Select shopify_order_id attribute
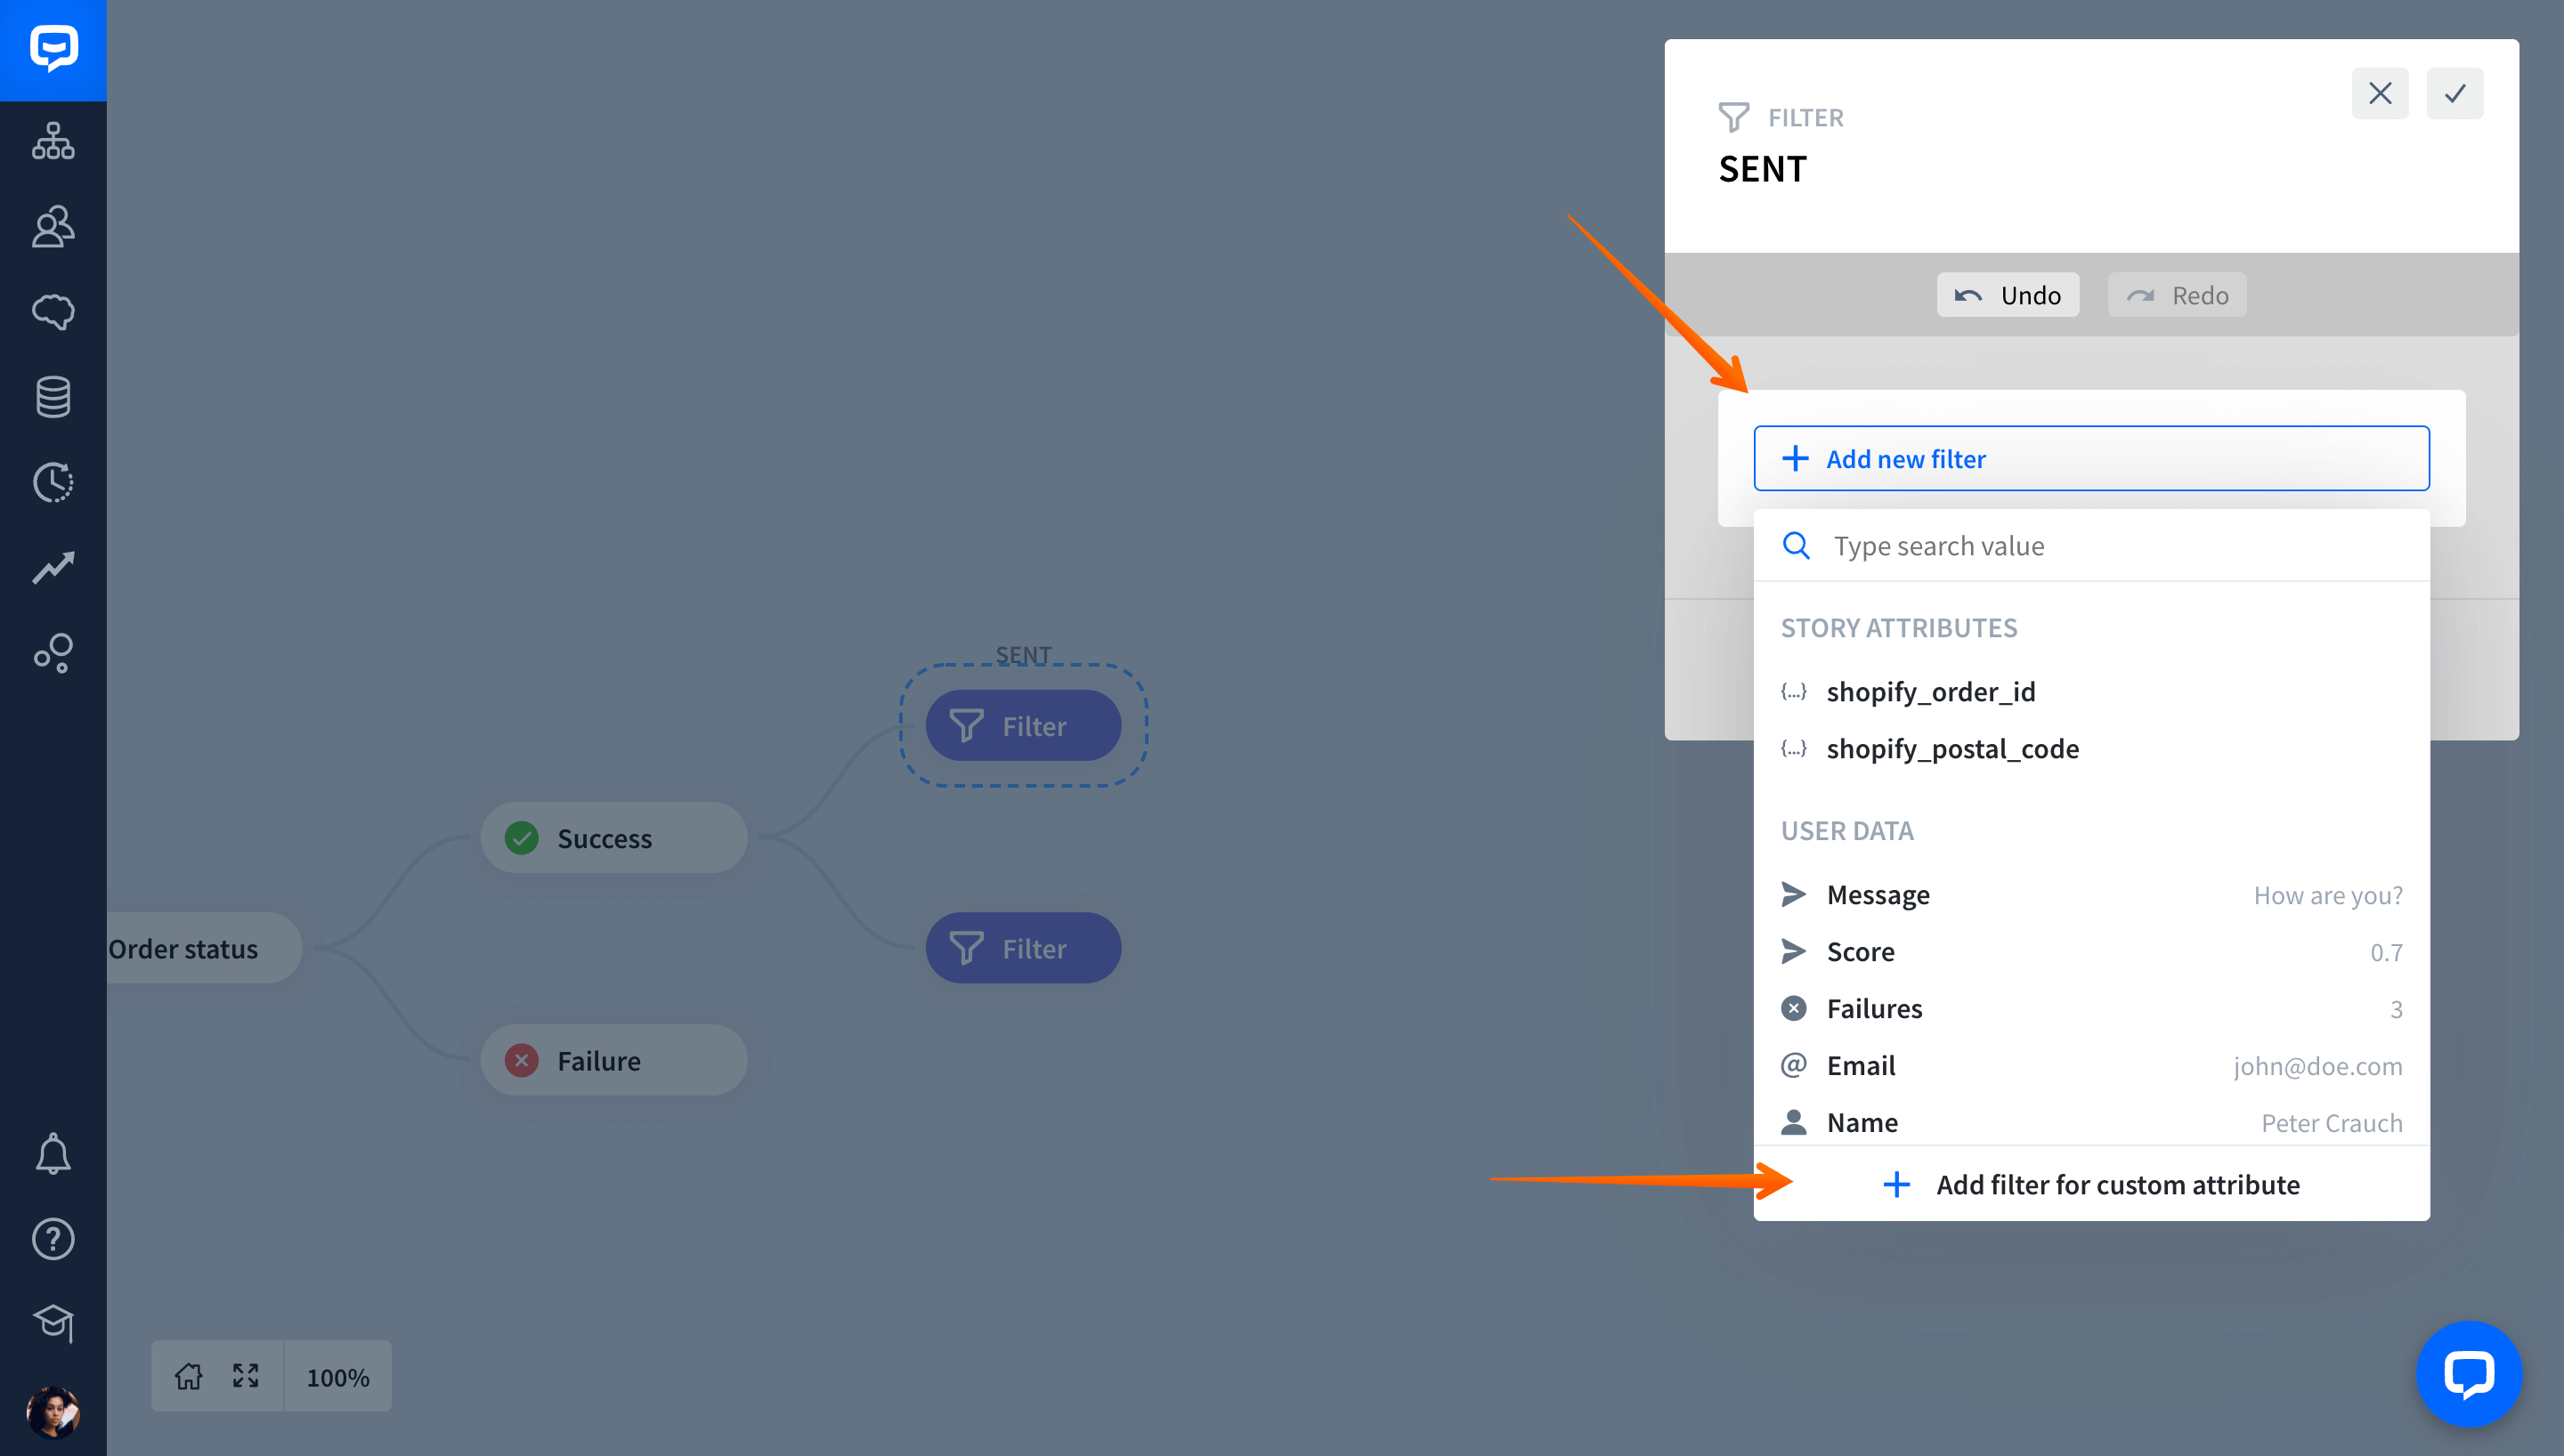 point(2091,691)
